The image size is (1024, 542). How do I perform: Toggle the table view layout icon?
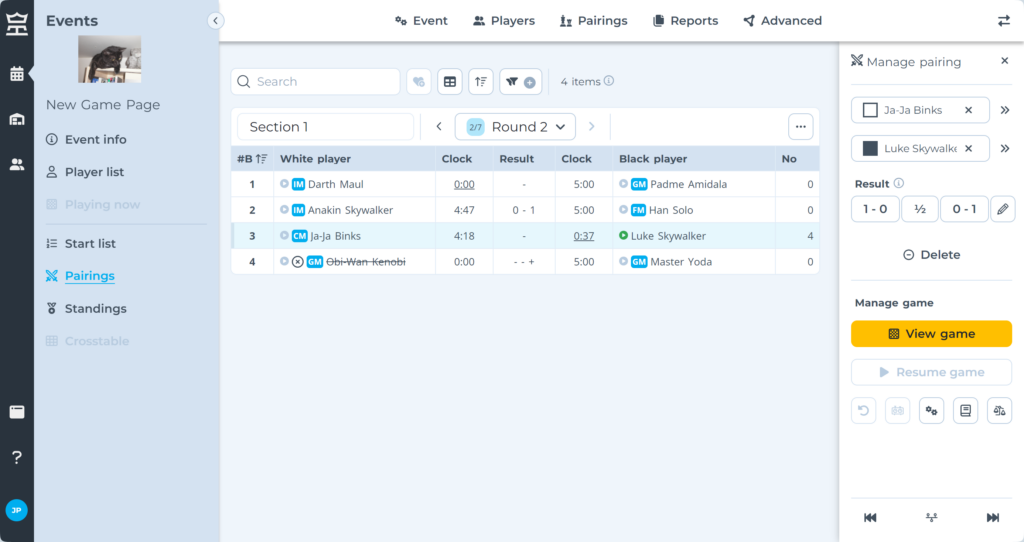coord(450,82)
